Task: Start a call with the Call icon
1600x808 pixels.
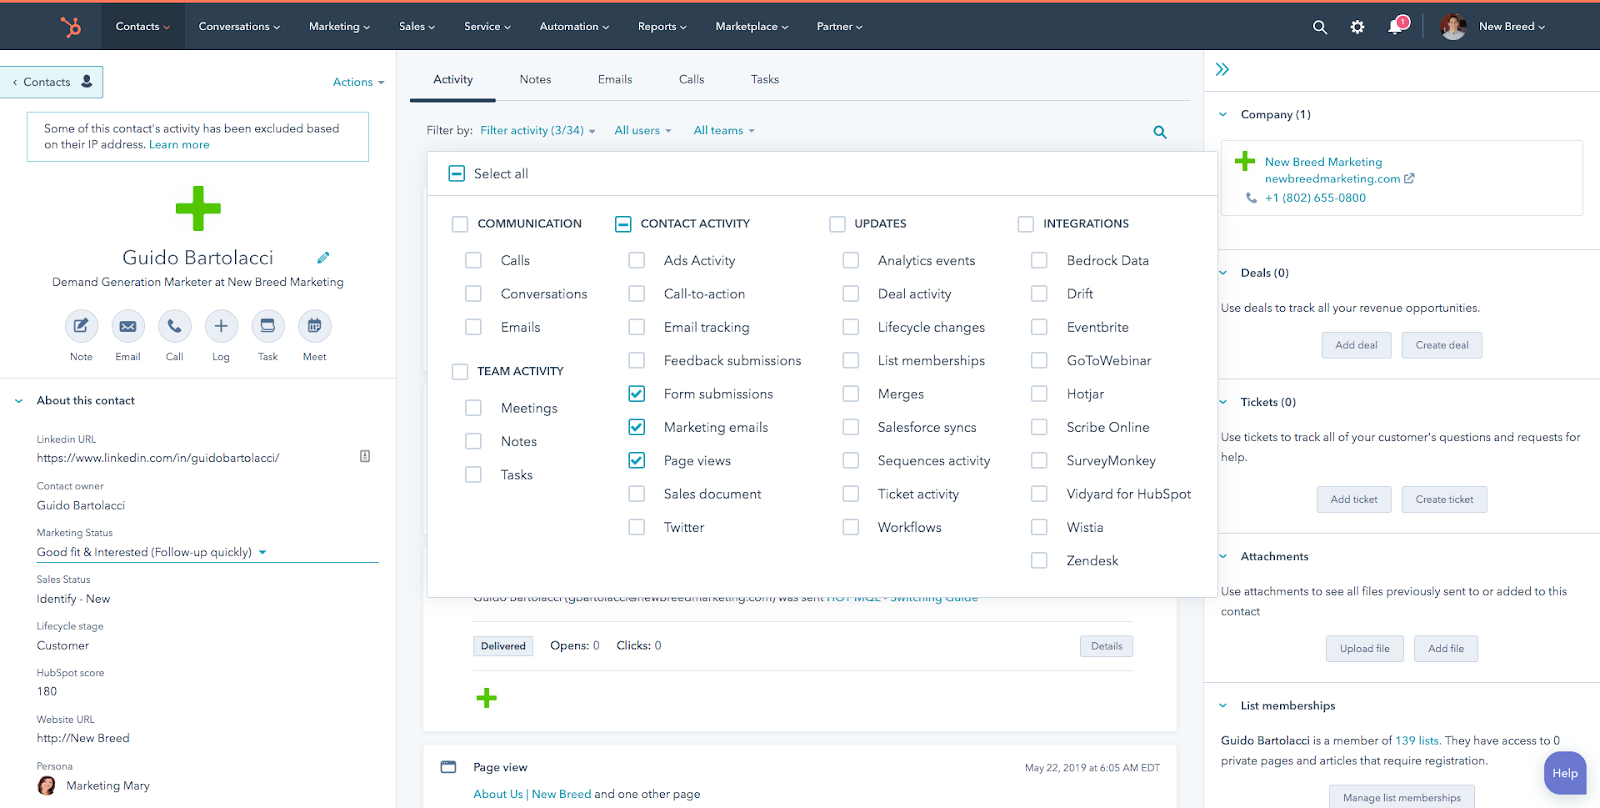Action: [174, 326]
